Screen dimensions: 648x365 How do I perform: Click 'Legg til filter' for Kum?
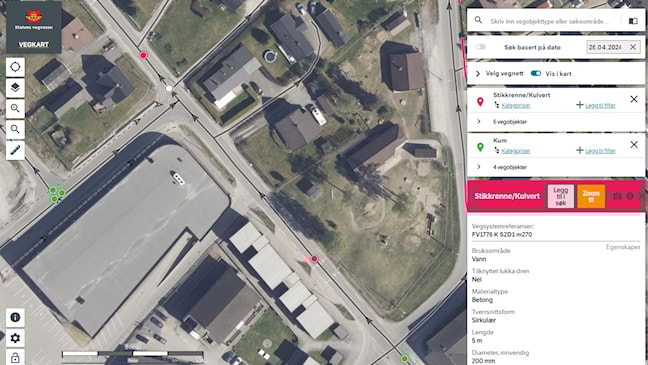click(x=600, y=151)
